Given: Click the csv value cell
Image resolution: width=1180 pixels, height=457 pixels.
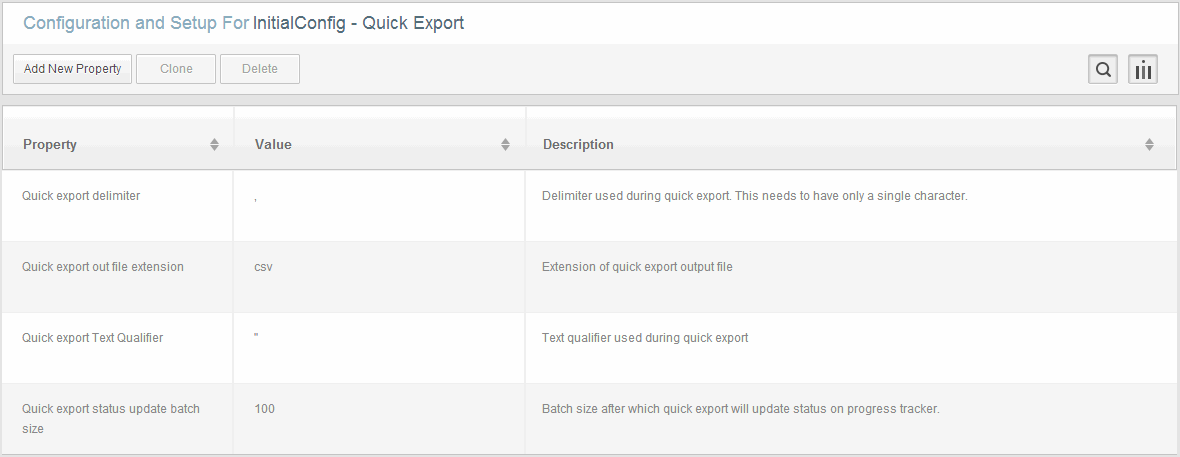Looking at the screenshot, I should click(x=379, y=276).
